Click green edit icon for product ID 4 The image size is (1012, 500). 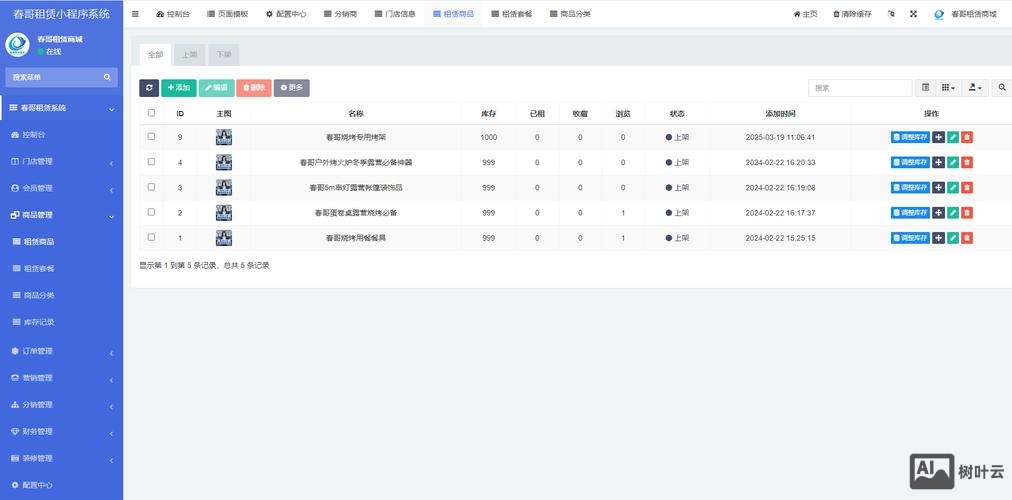(953, 162)
